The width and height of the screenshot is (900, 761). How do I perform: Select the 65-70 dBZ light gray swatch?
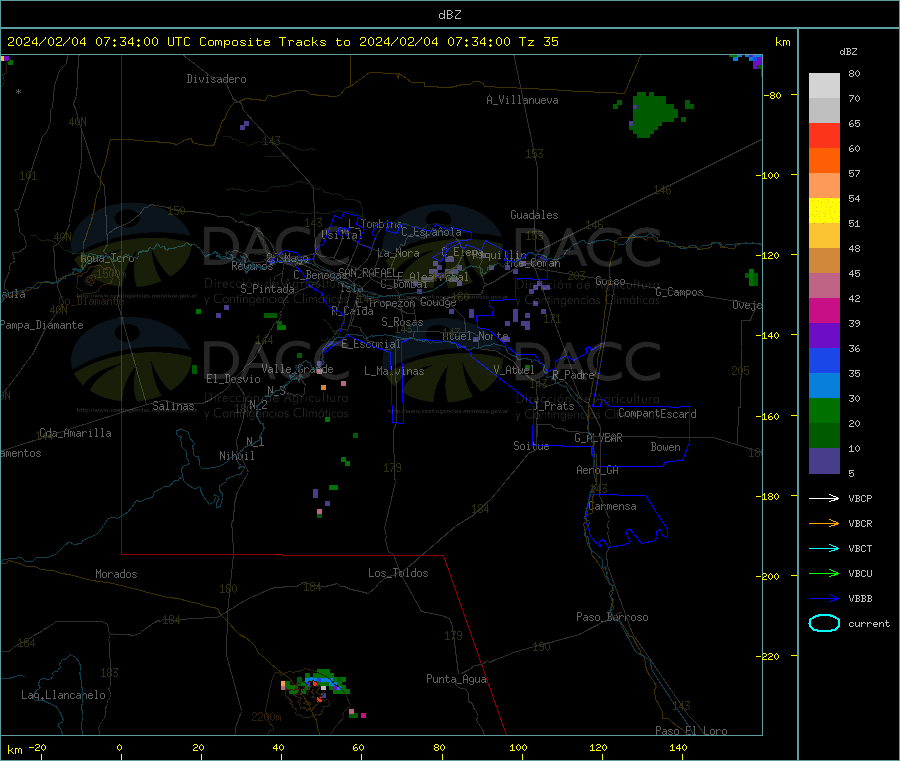click(824, 110)
